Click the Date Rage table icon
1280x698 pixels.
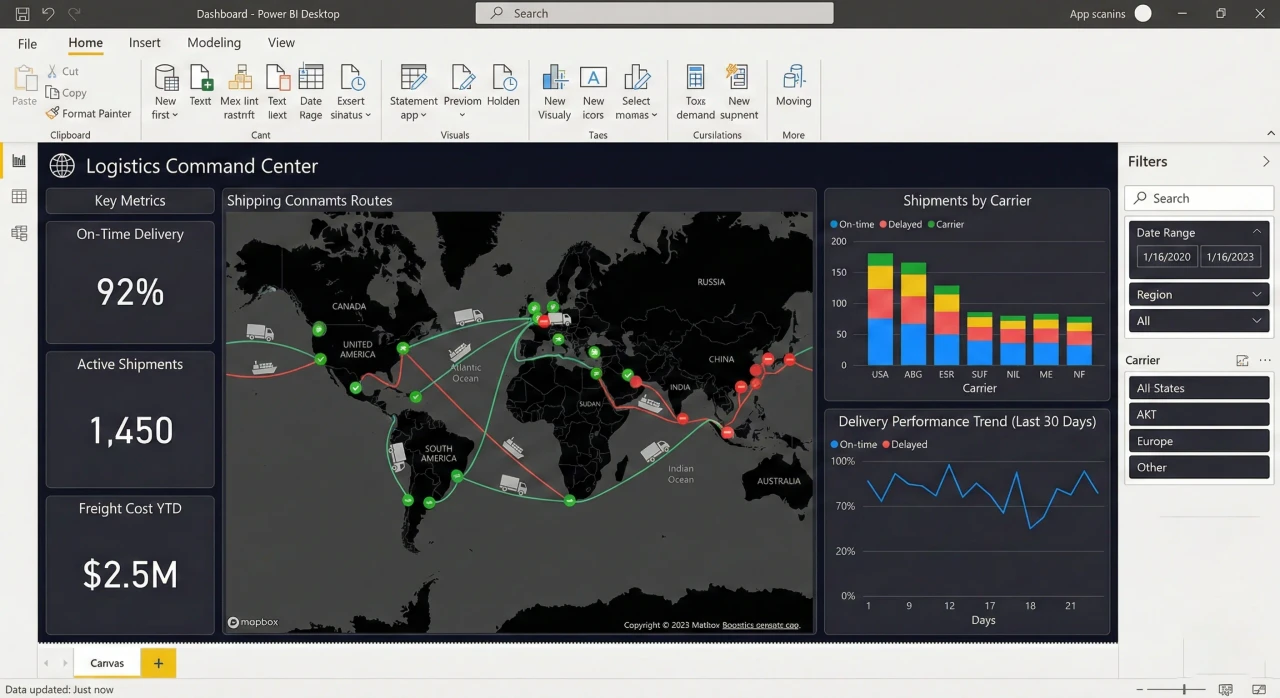[311, 78]
